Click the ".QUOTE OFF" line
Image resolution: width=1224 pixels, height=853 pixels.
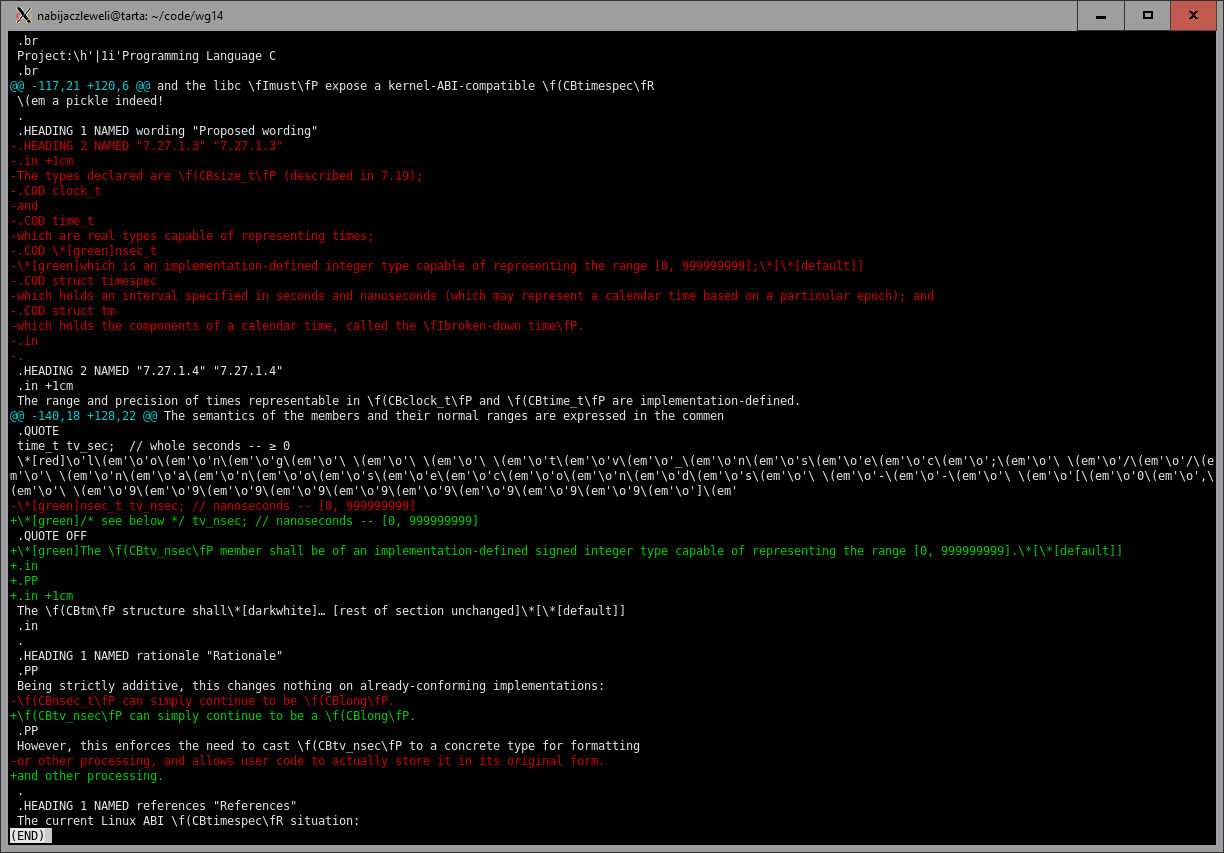[52, 536]
